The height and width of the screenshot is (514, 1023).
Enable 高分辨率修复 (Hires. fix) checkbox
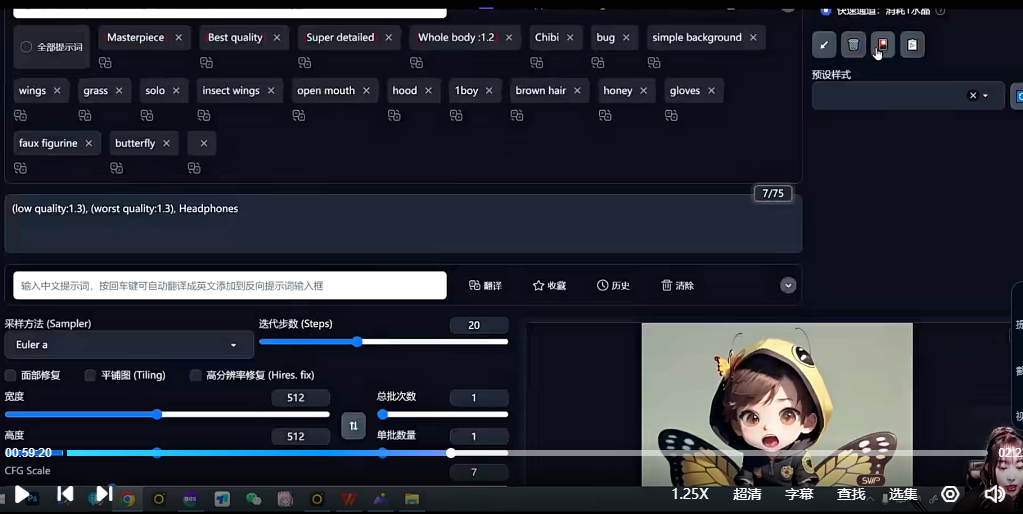pos(195,375)
